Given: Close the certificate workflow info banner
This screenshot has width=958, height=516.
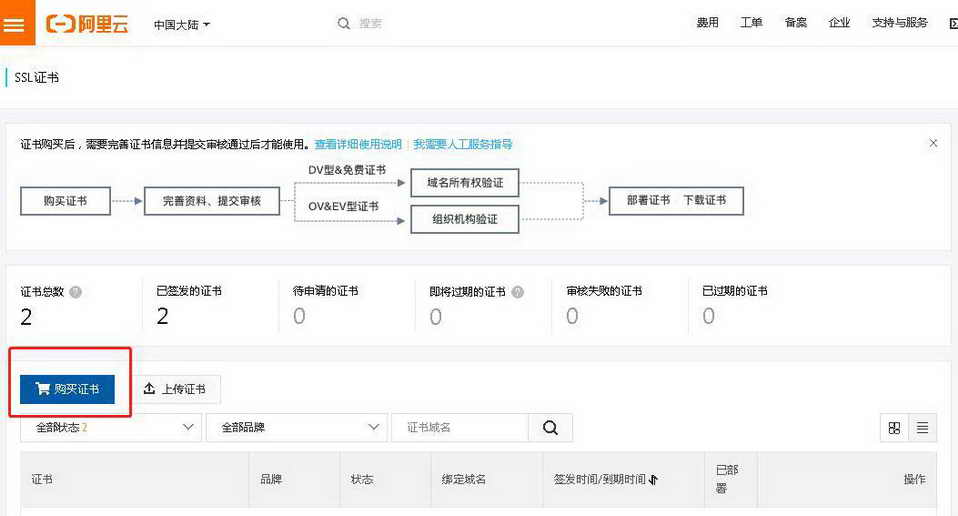Looking at the screenshot, I should pyautogui.click(x=933, y=143).
